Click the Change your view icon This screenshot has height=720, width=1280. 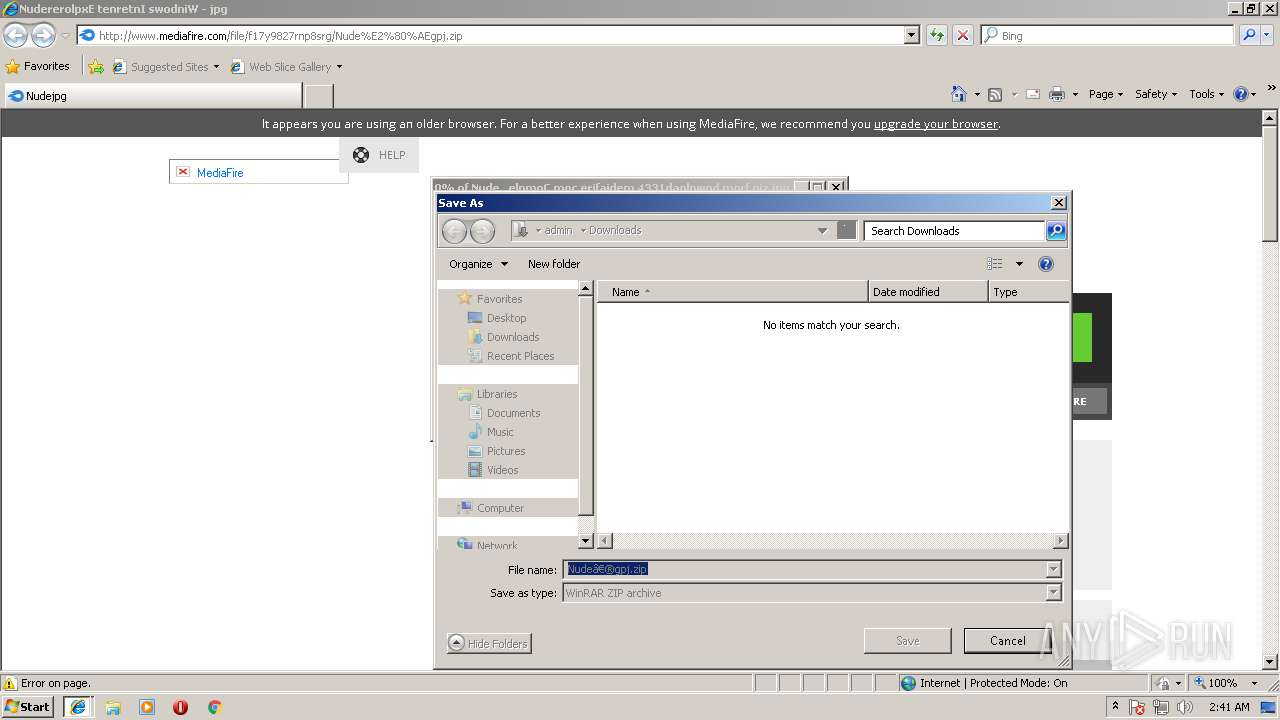pos(995,264)
